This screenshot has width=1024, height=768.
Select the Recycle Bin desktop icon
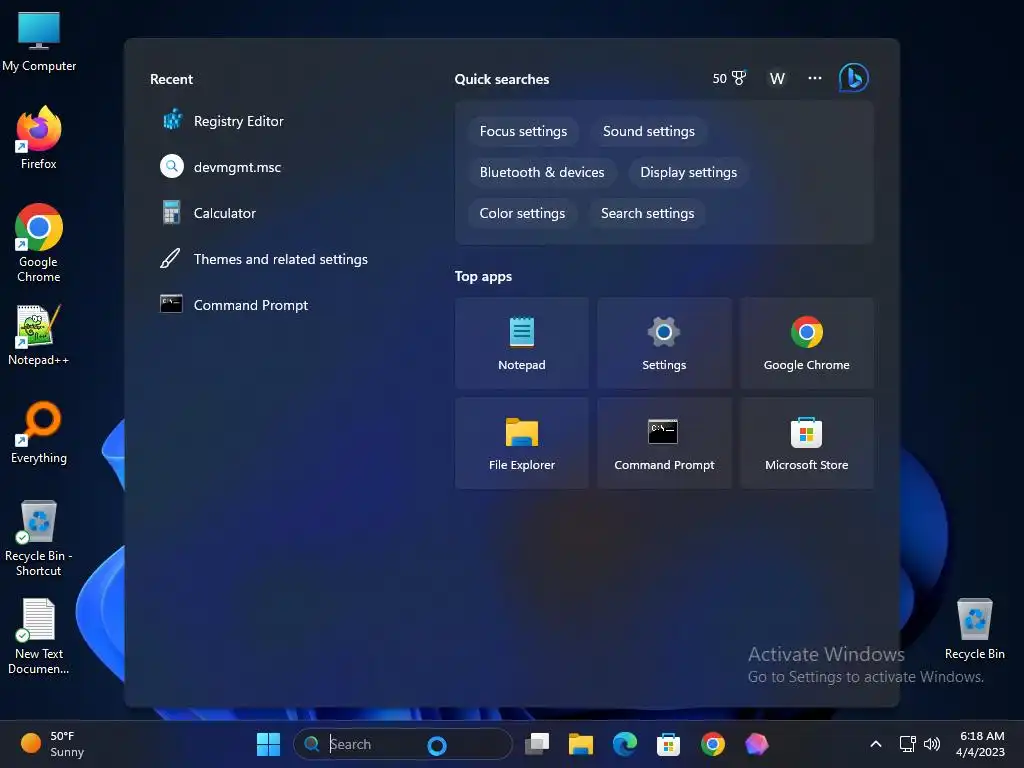[974, 629]
